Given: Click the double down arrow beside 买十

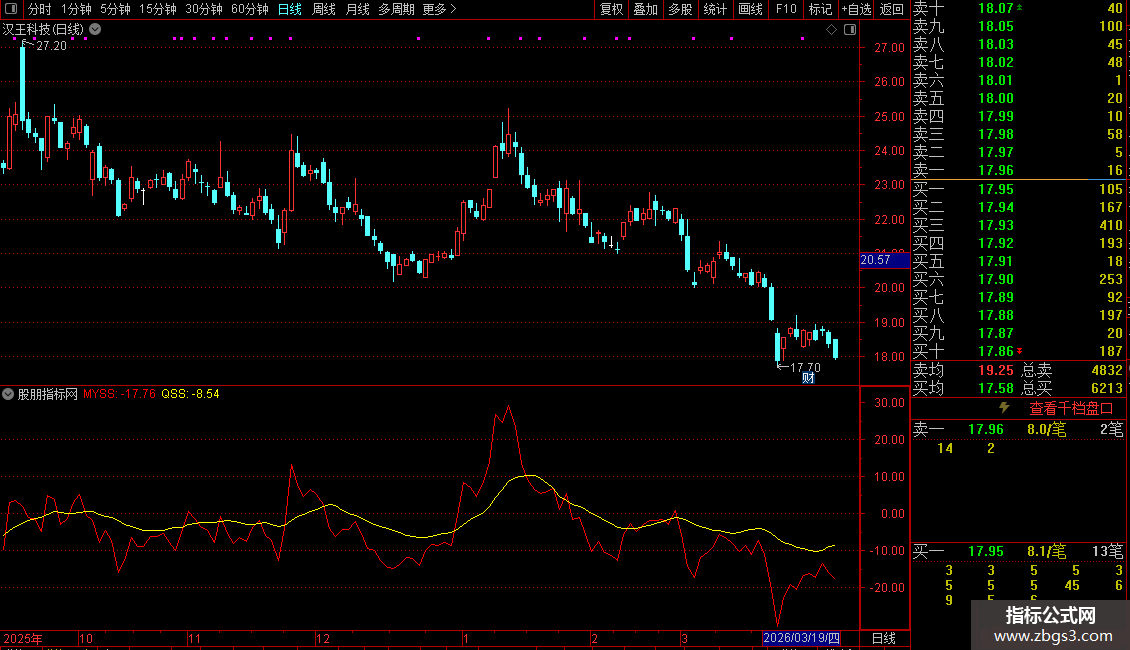Looking at the screenshot, I should click(x=1019, y=352).
